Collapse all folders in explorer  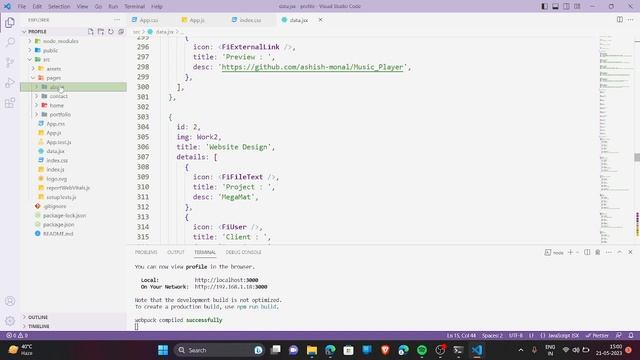click(121, 31)
